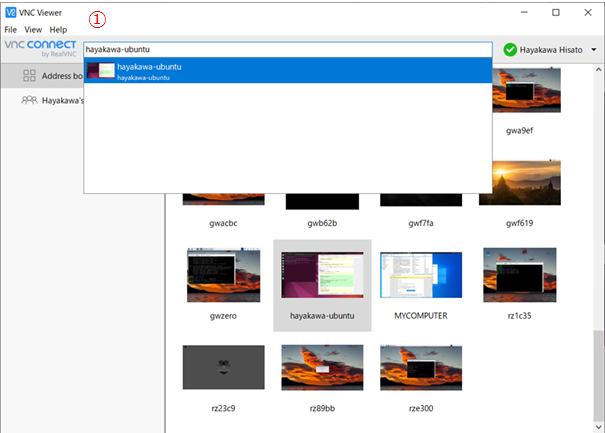Click Hayakawa's team people icon
This screenshot has height=433, width=605.
point(30,101)
